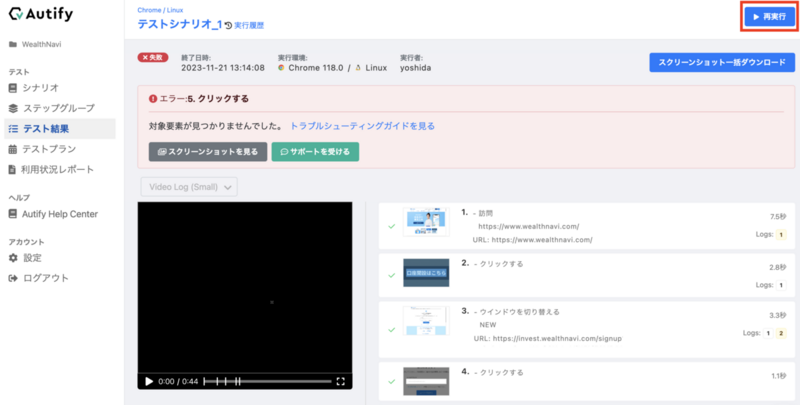The width and height of the screenshot is (800, 405).
Task: Click the calendar icon beside テストプラン
Action: (x=13, y=149)
